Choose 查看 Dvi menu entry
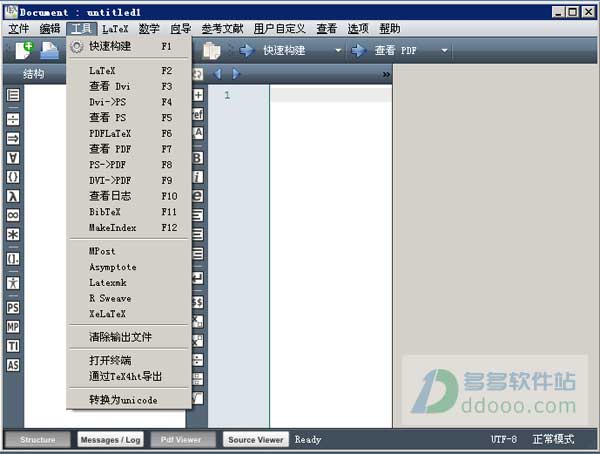Image resolution: width=600 pixels, height=454 pixels. (x=129, y=87)
